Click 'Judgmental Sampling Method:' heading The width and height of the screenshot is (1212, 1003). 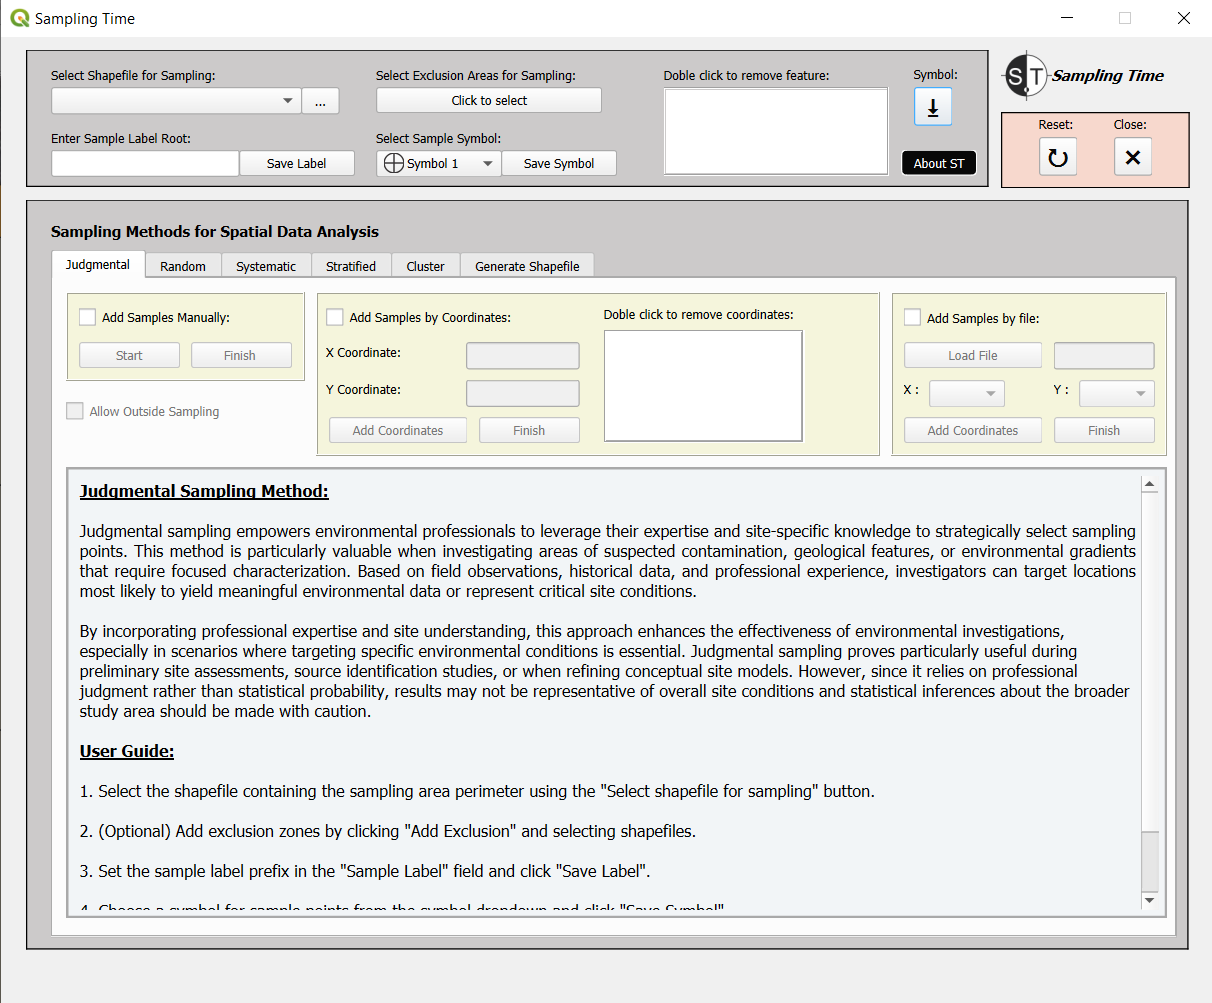coord(204,491)
